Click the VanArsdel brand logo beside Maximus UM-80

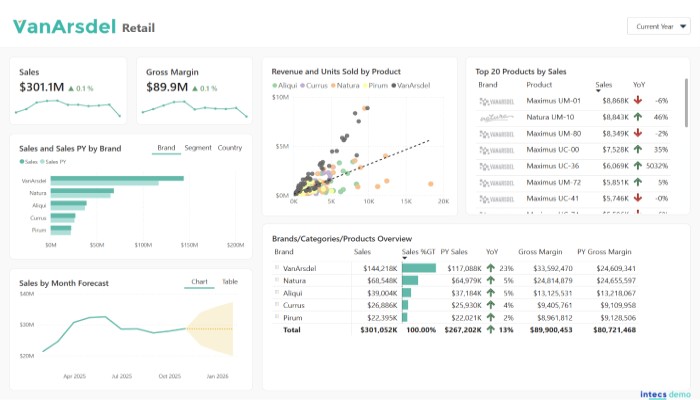[x=496, y=133]
